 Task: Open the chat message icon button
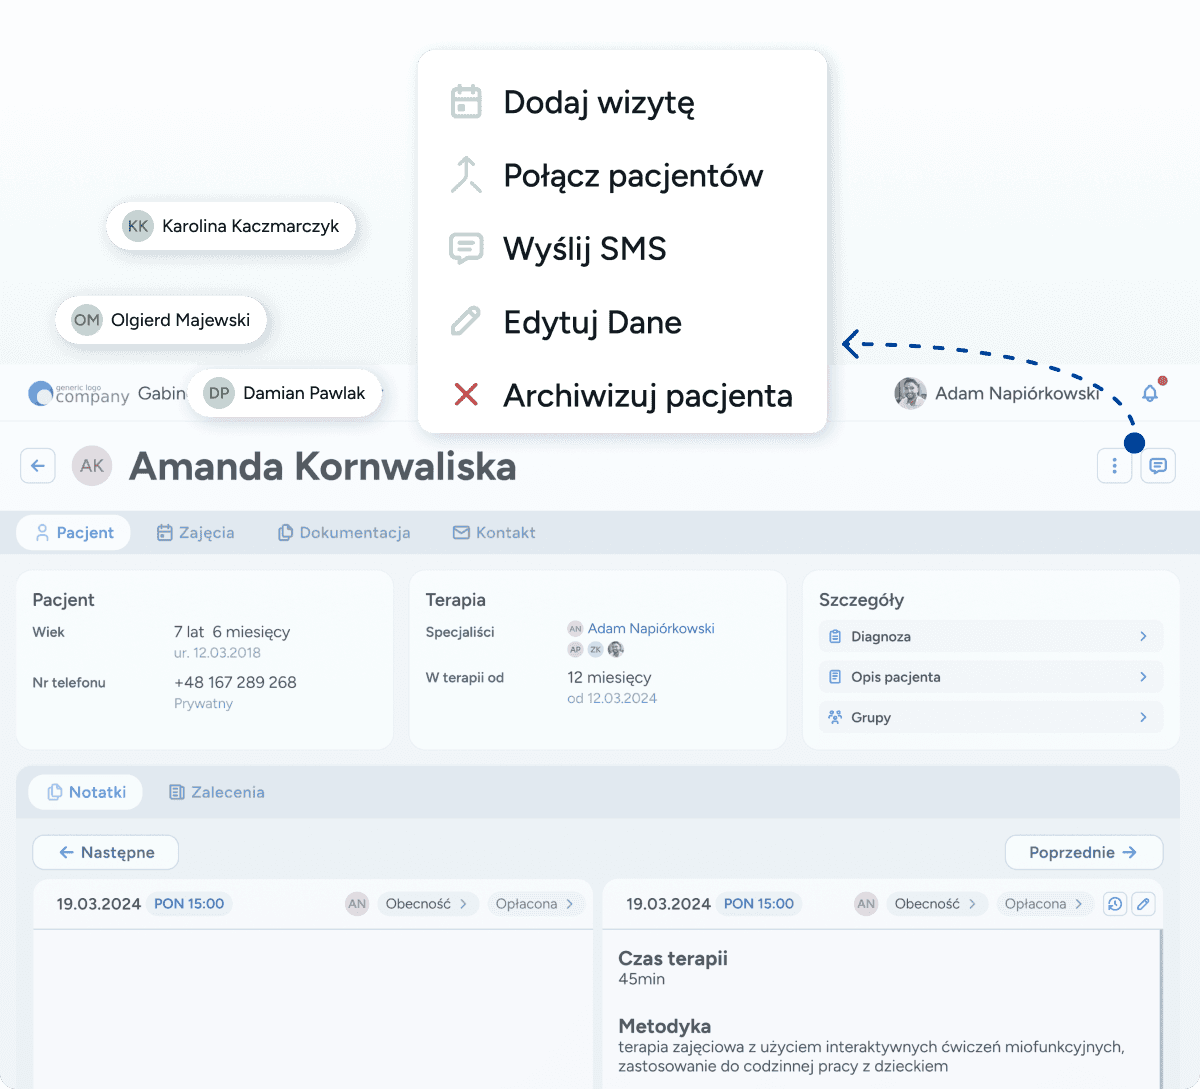tap(1158, 466)
